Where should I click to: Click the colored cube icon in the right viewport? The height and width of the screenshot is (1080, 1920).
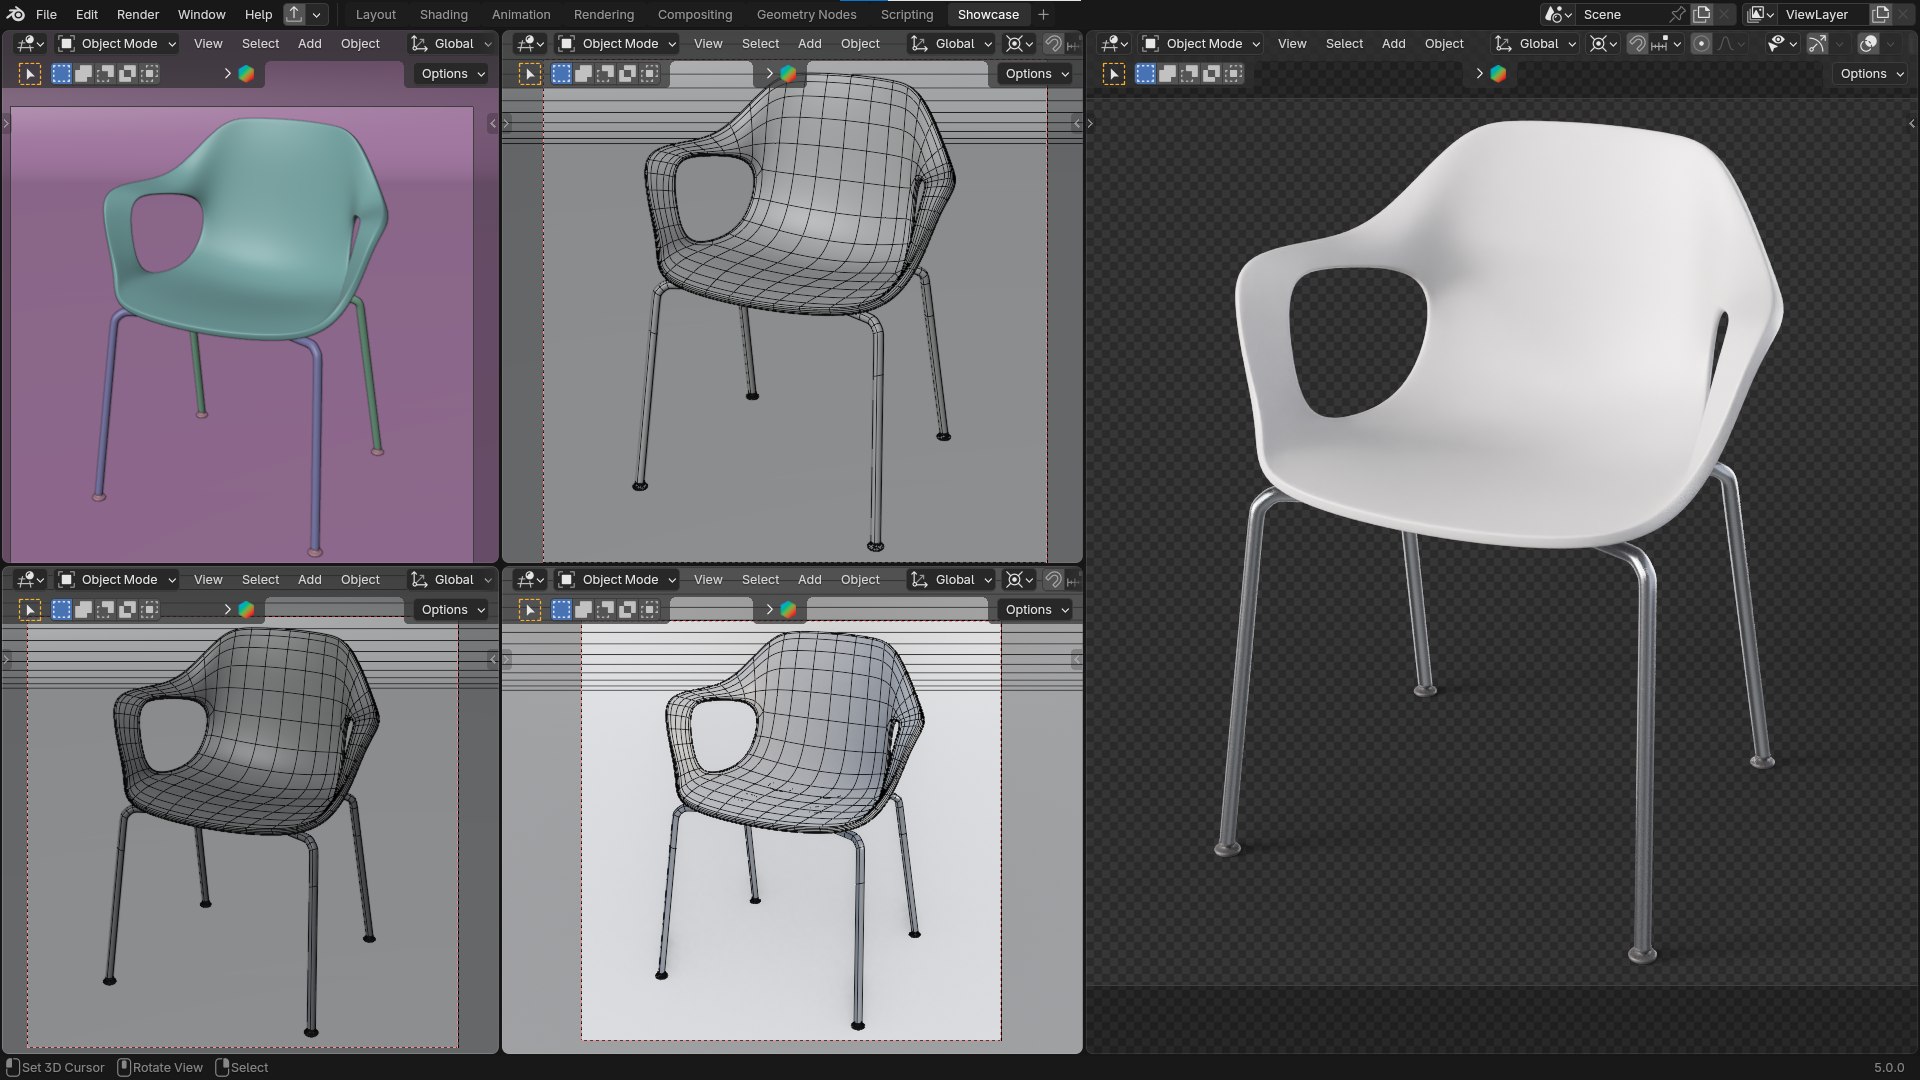coord(1498,73)
